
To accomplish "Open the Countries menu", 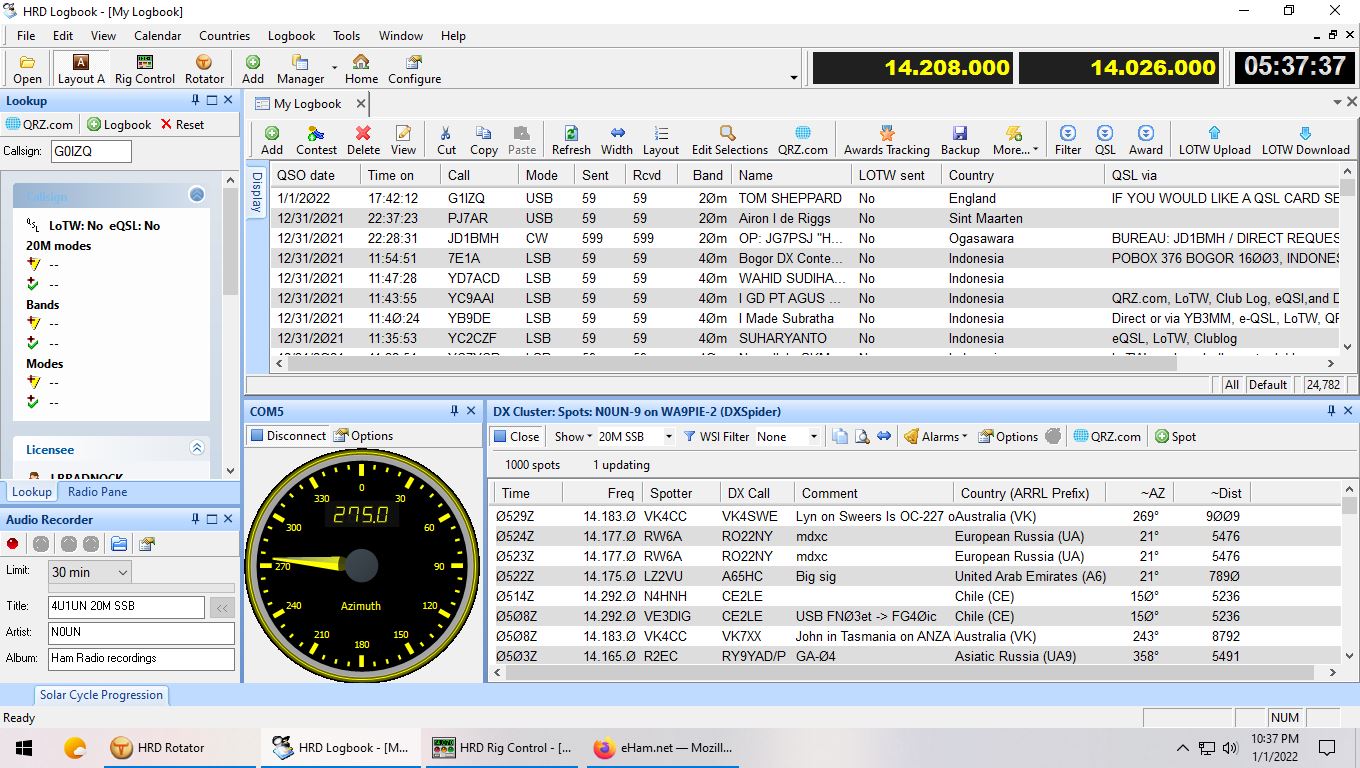I will click(x=224, y=35).
